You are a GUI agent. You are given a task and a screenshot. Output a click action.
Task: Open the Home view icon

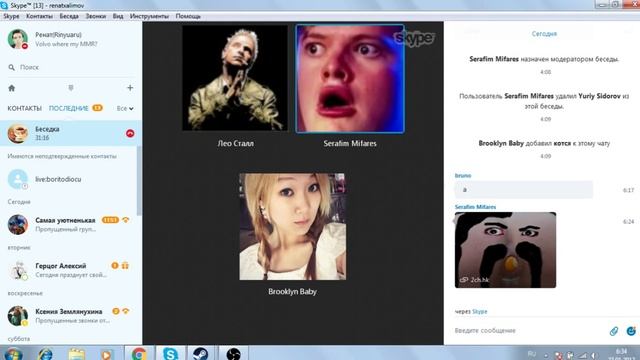tap(11, 88)
